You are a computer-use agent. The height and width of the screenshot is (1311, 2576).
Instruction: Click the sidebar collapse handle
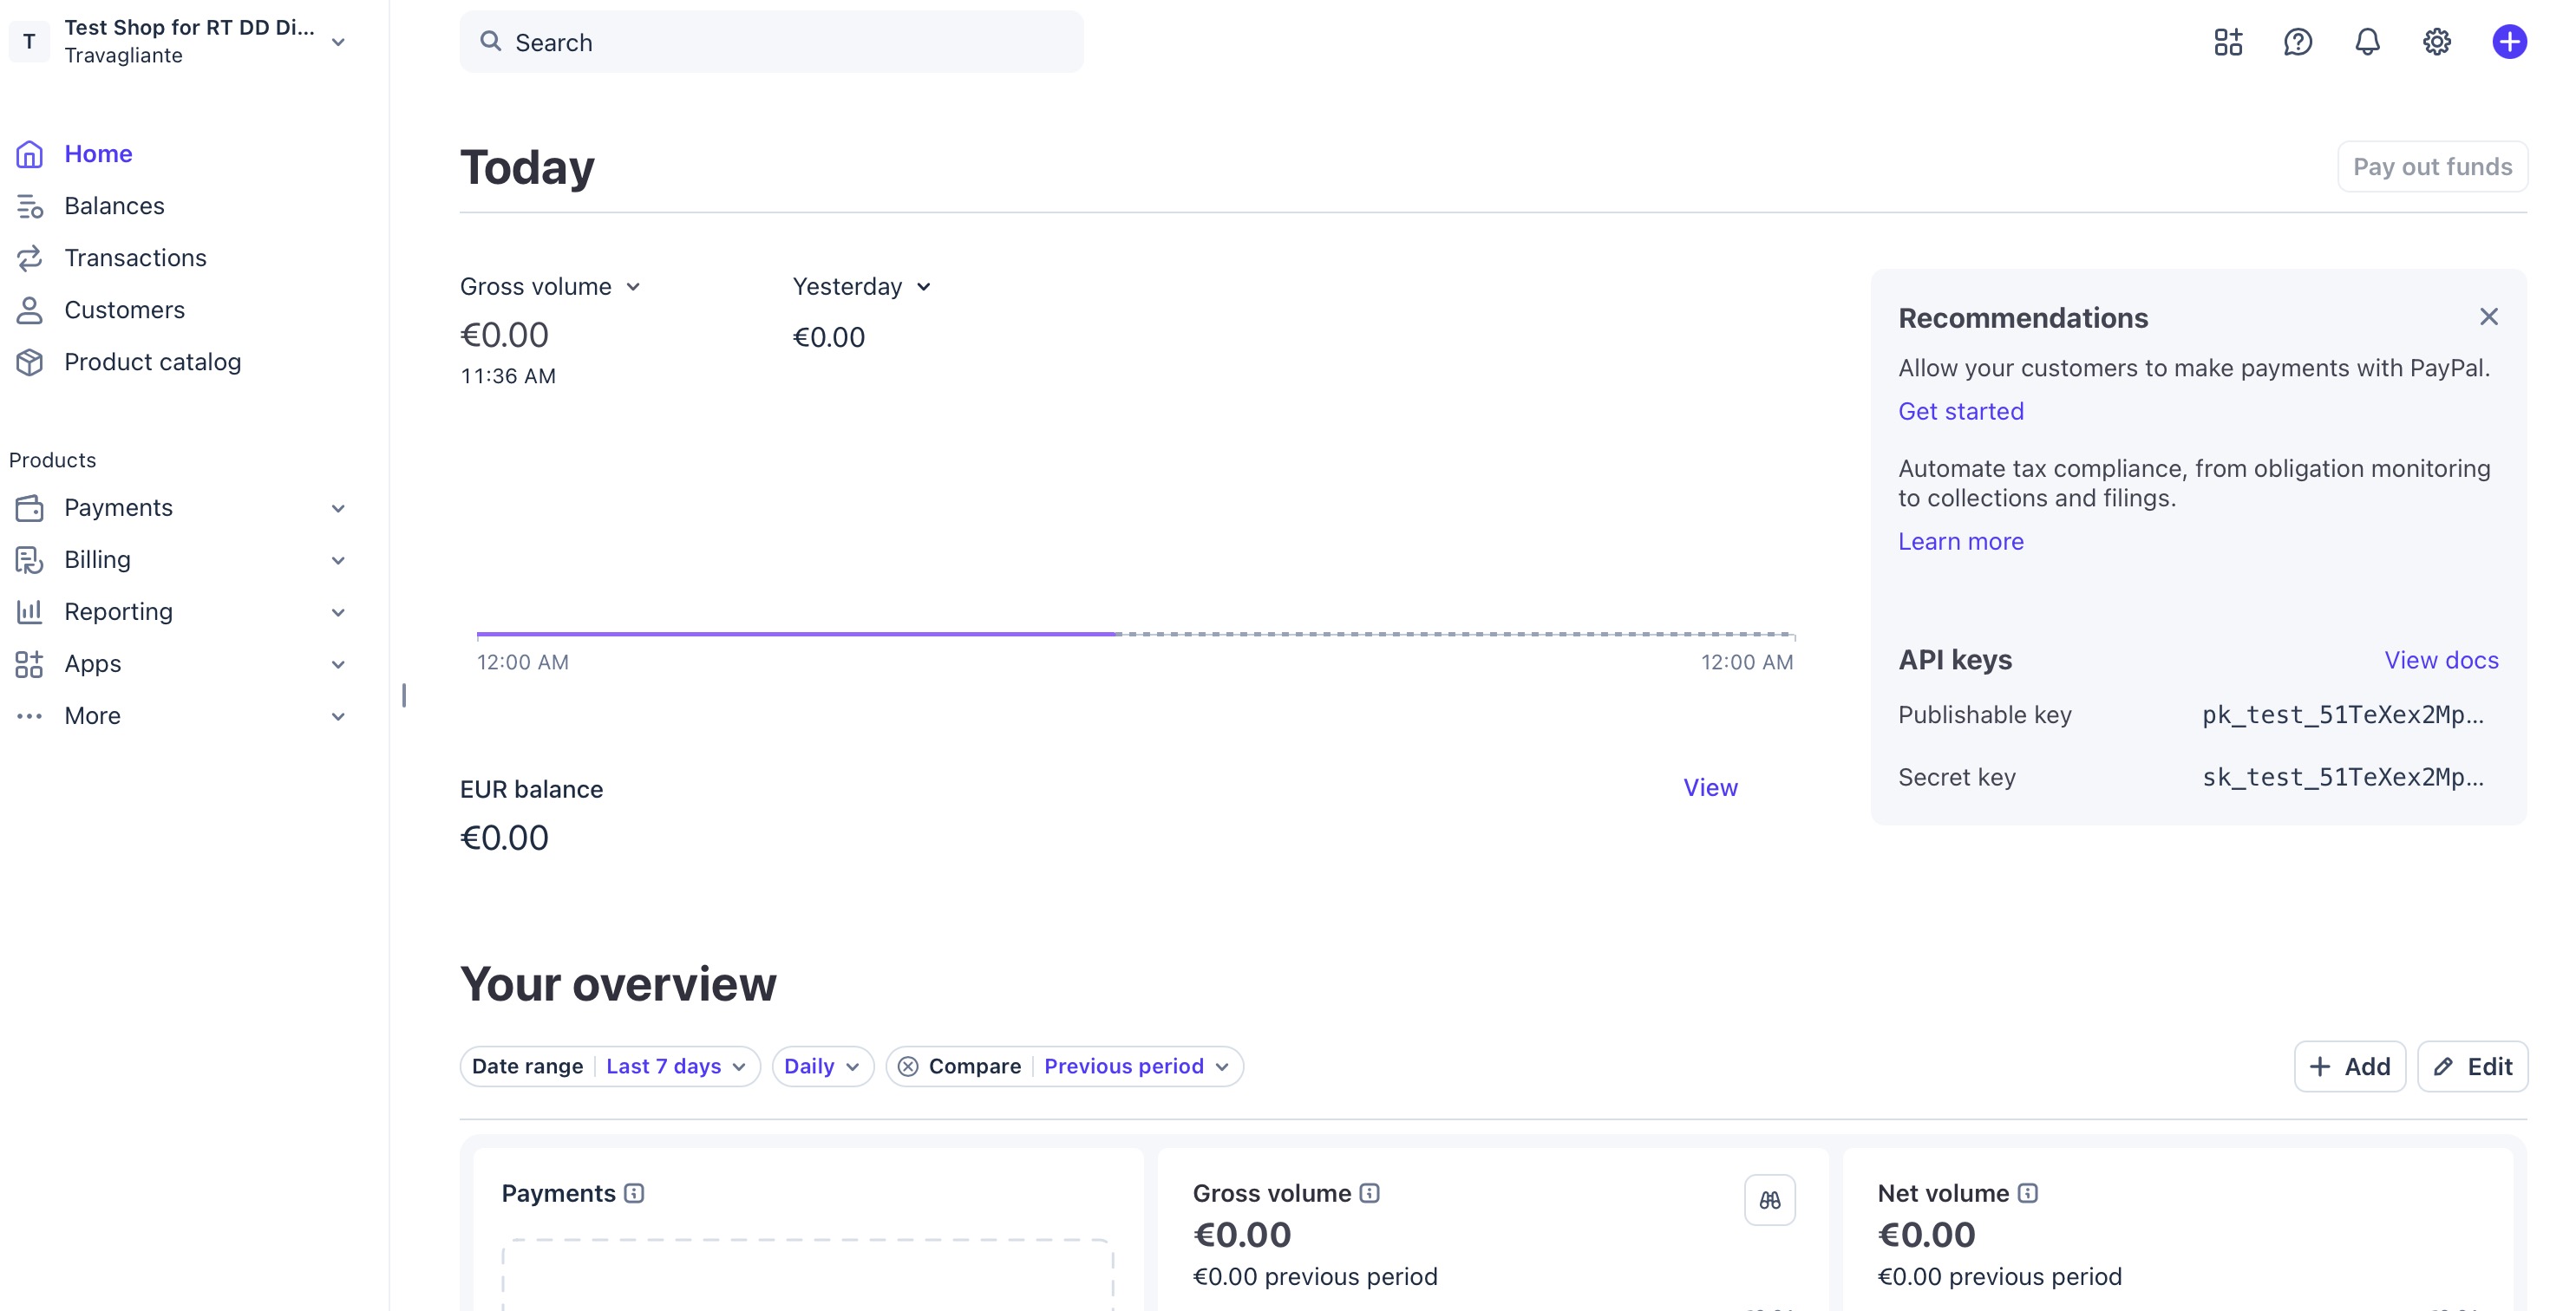(x=404, y=695)
